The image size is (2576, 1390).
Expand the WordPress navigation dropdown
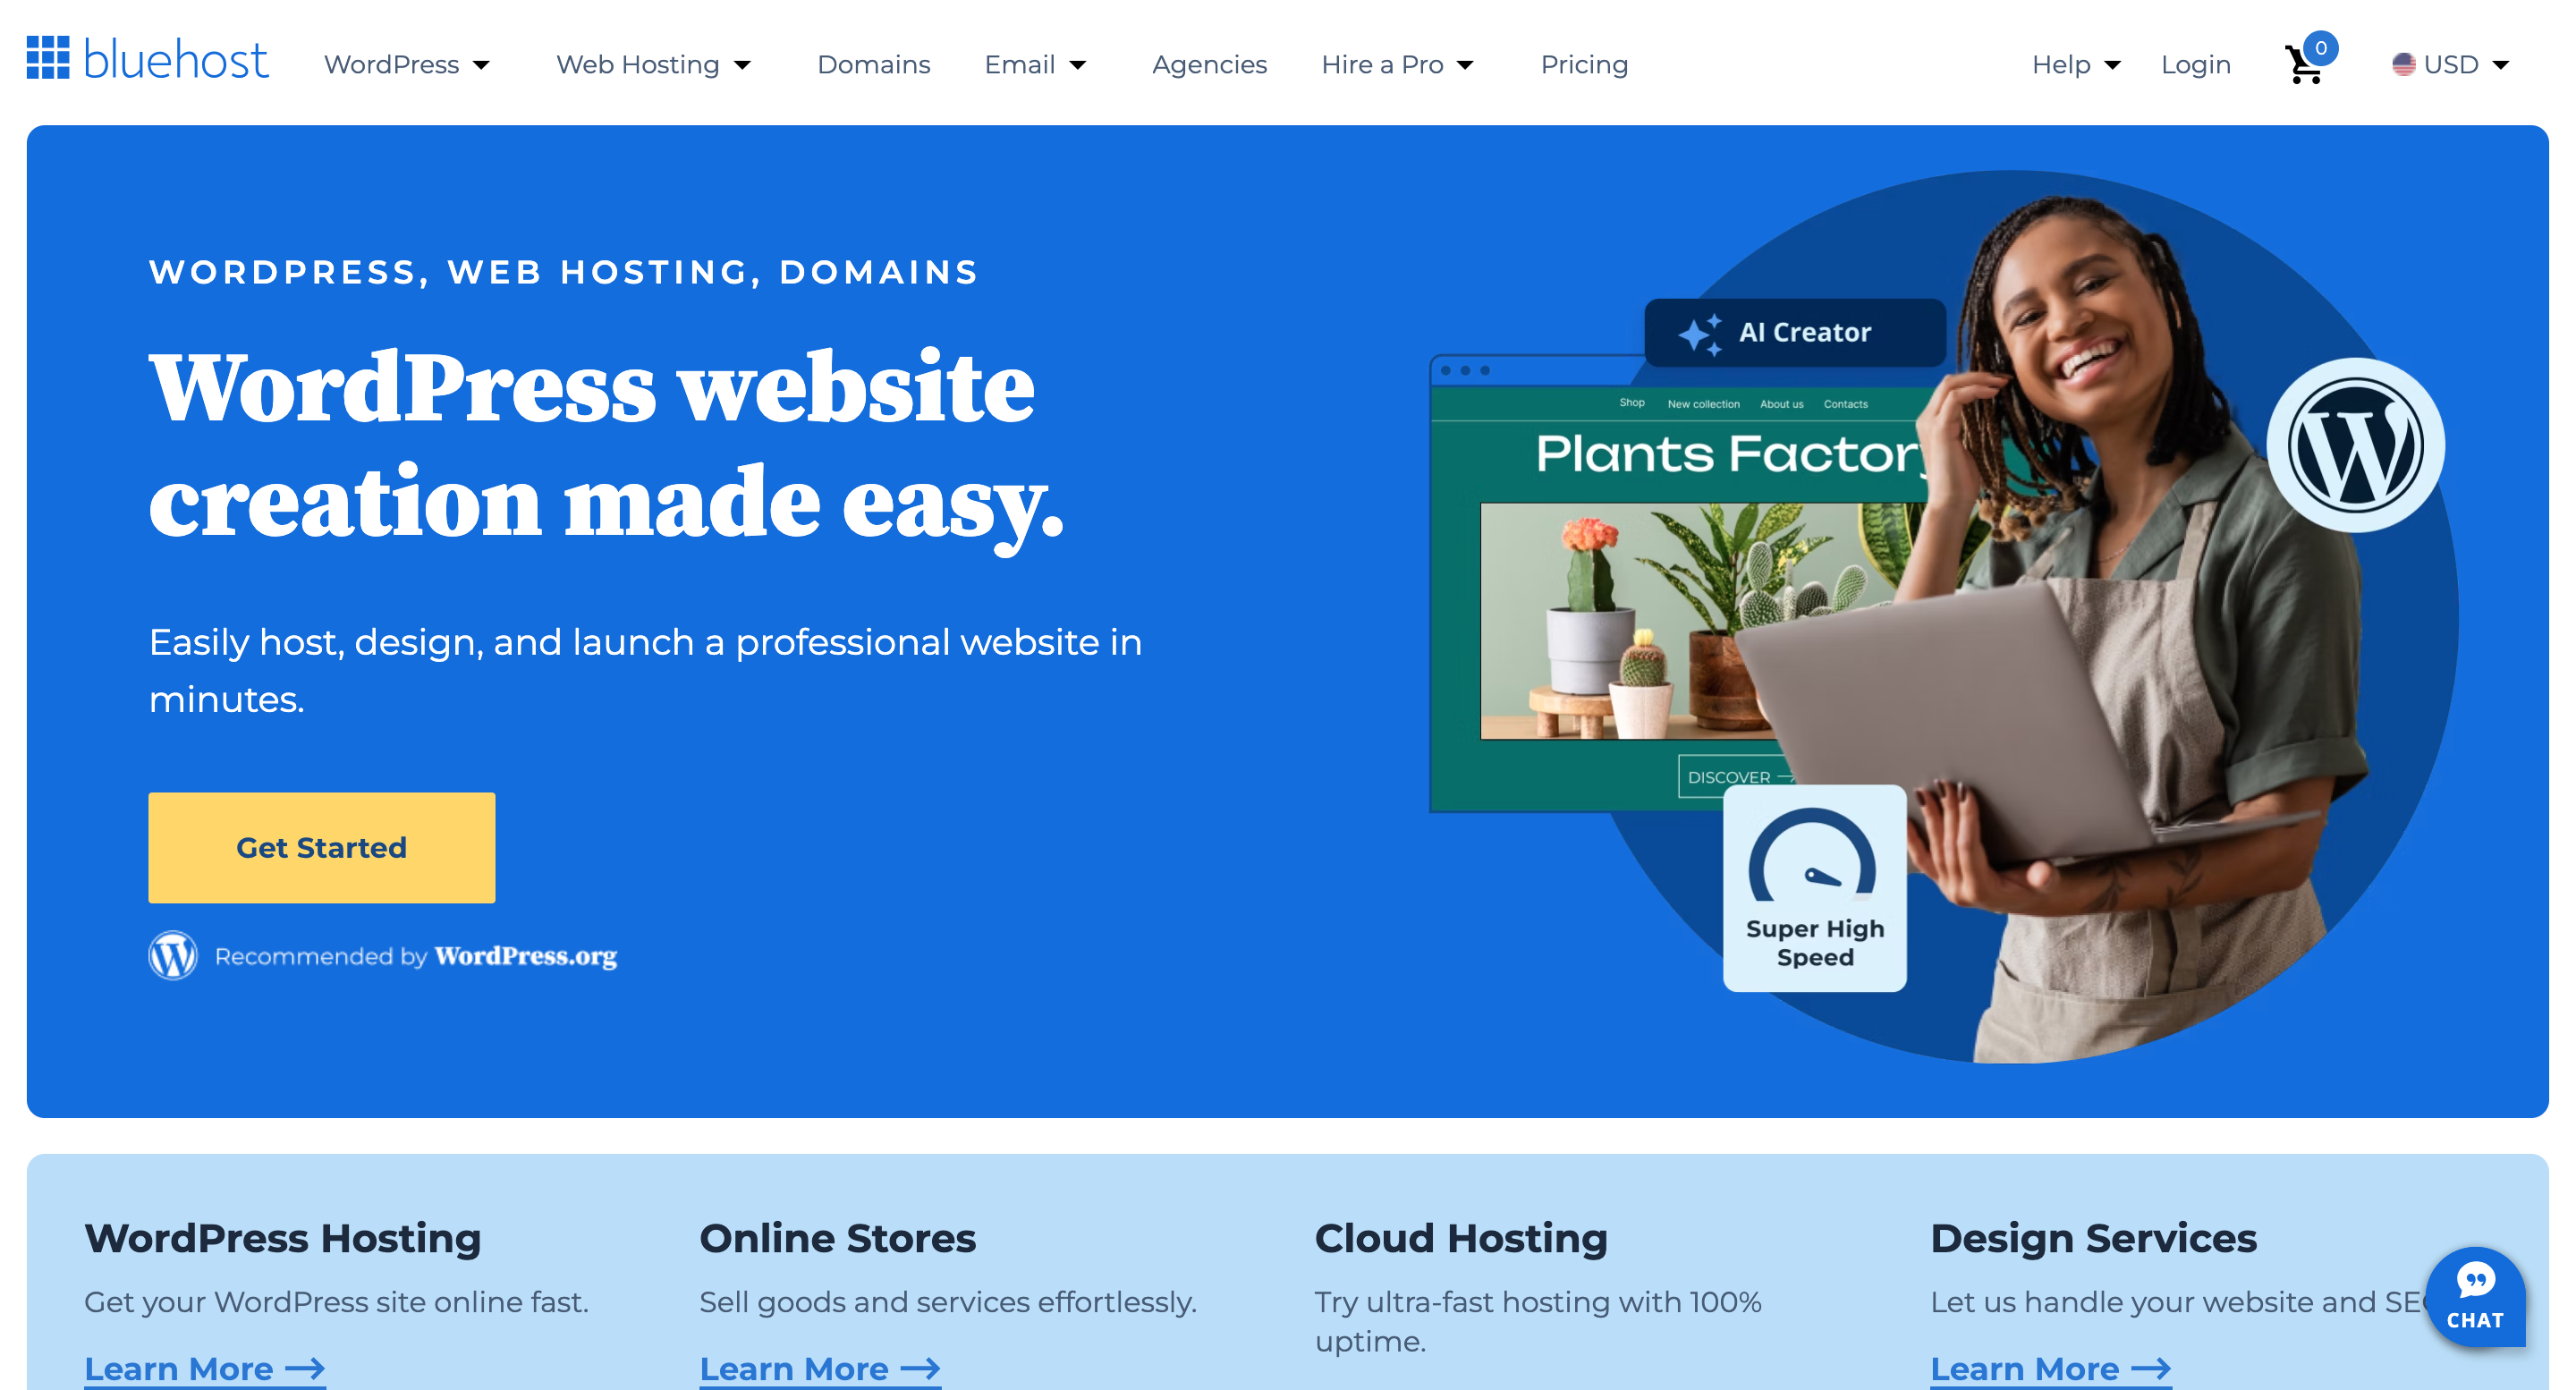click(407, 65)
